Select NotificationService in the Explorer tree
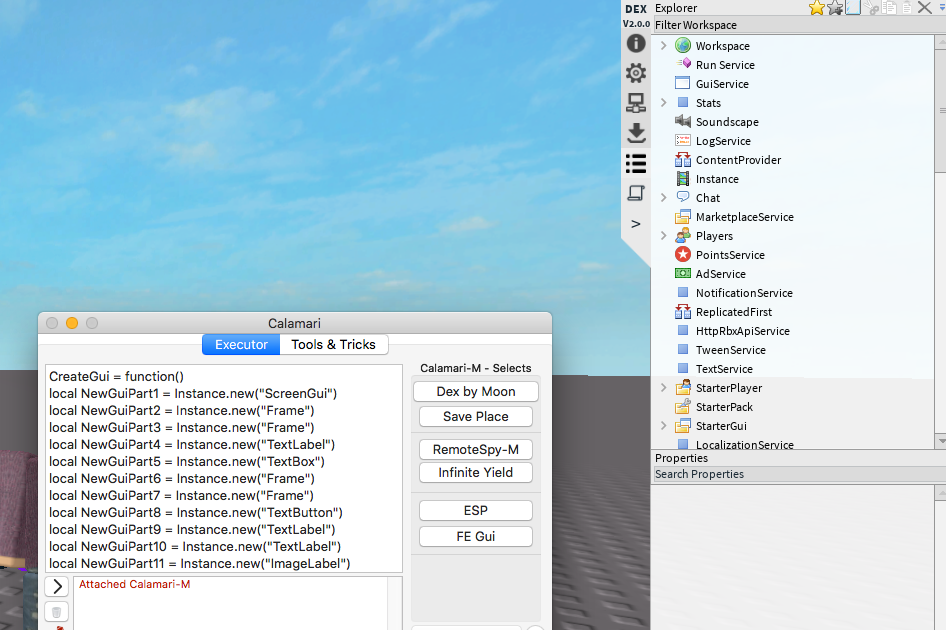 coord(744,293)
